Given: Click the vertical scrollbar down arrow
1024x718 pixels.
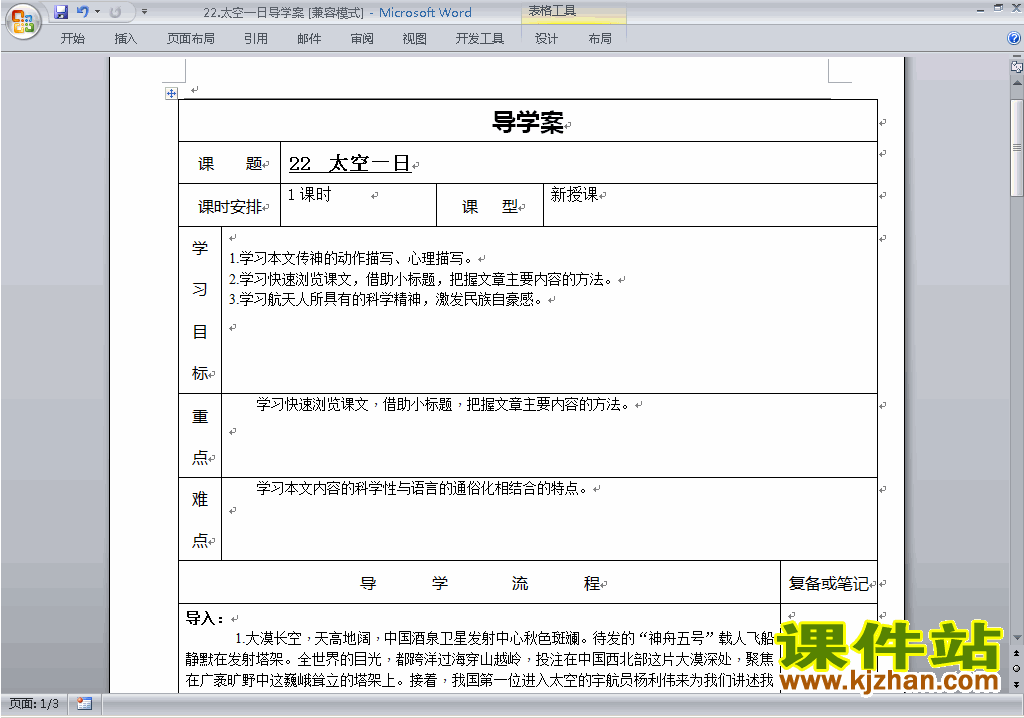Looking at the screenshot, I should [1017, 638].
